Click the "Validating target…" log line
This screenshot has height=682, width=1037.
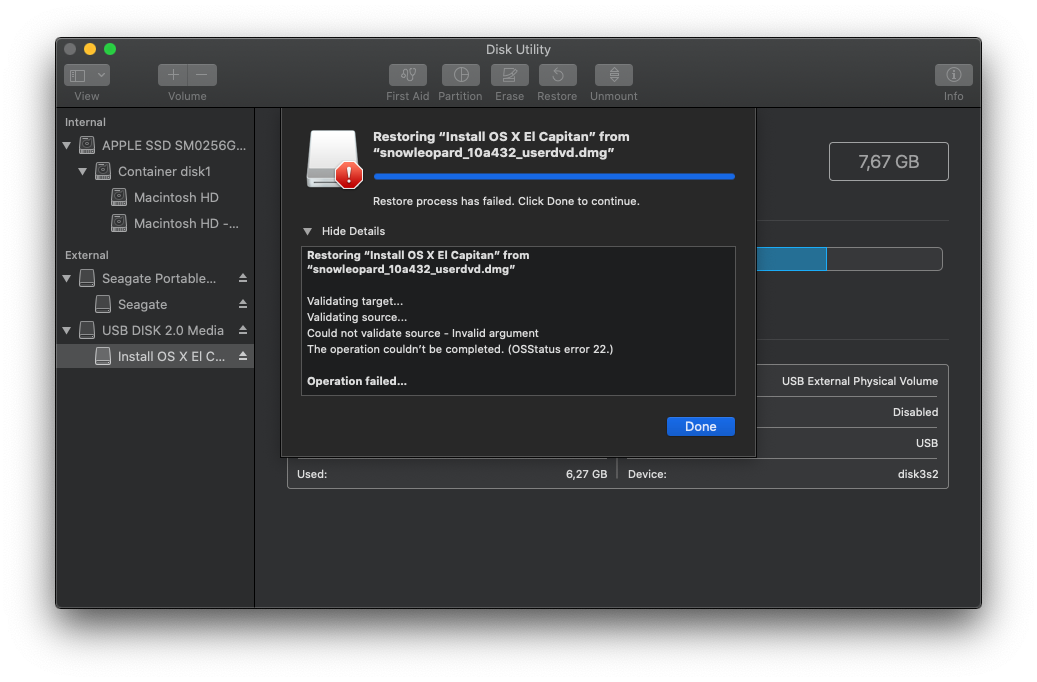click(x=354, y=301)
